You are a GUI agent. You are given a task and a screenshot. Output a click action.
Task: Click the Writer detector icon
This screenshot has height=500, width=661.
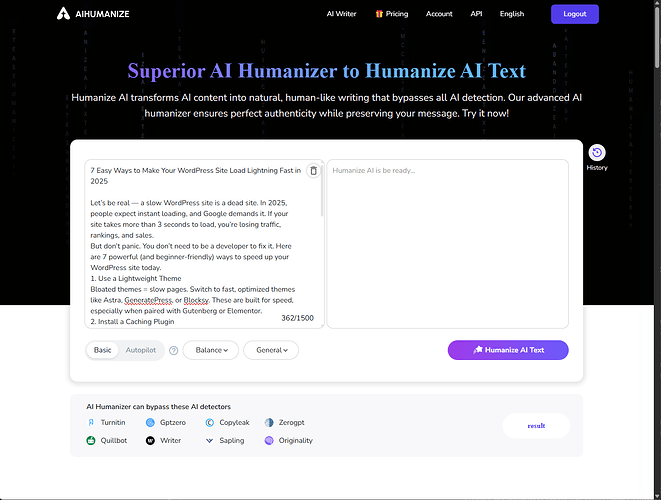click(x=150, y=441)
